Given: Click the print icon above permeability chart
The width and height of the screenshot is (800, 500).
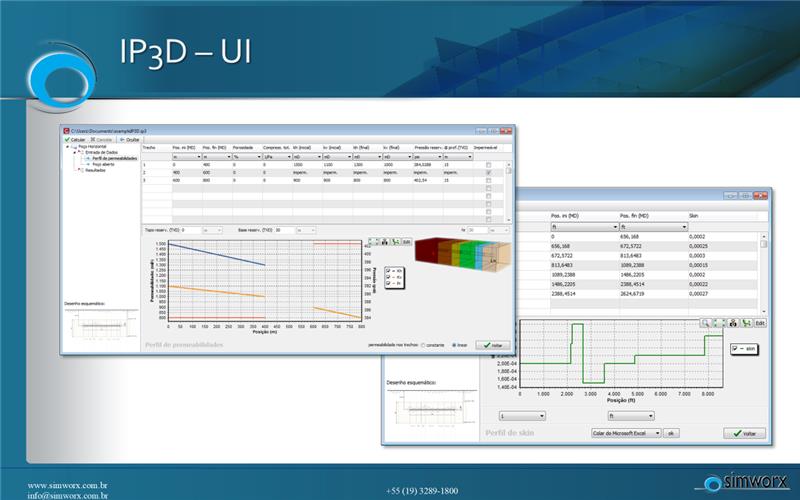Looking at the screenshot, I should point(385,242).
